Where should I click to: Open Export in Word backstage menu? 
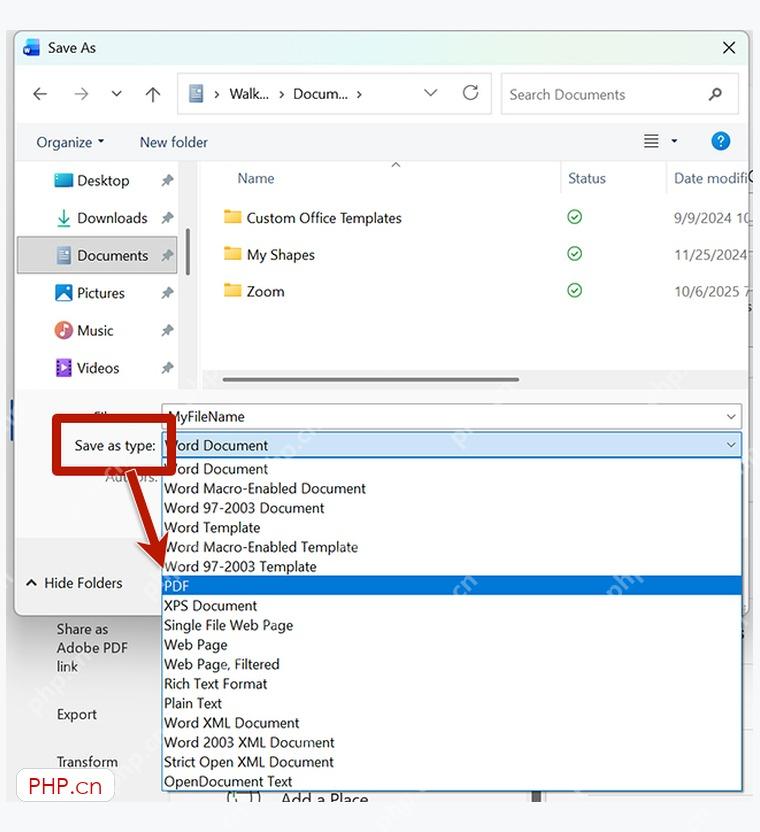(x=77, y=715)
